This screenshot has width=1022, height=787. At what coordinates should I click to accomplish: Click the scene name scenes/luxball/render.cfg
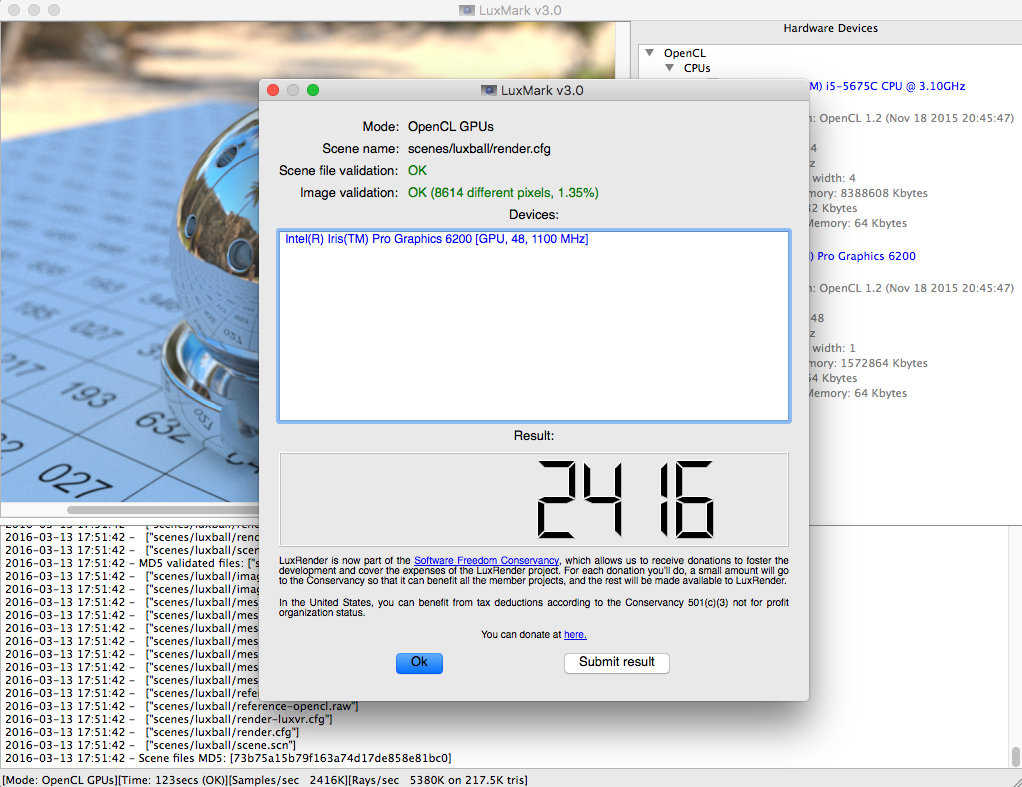coord(479,149)
